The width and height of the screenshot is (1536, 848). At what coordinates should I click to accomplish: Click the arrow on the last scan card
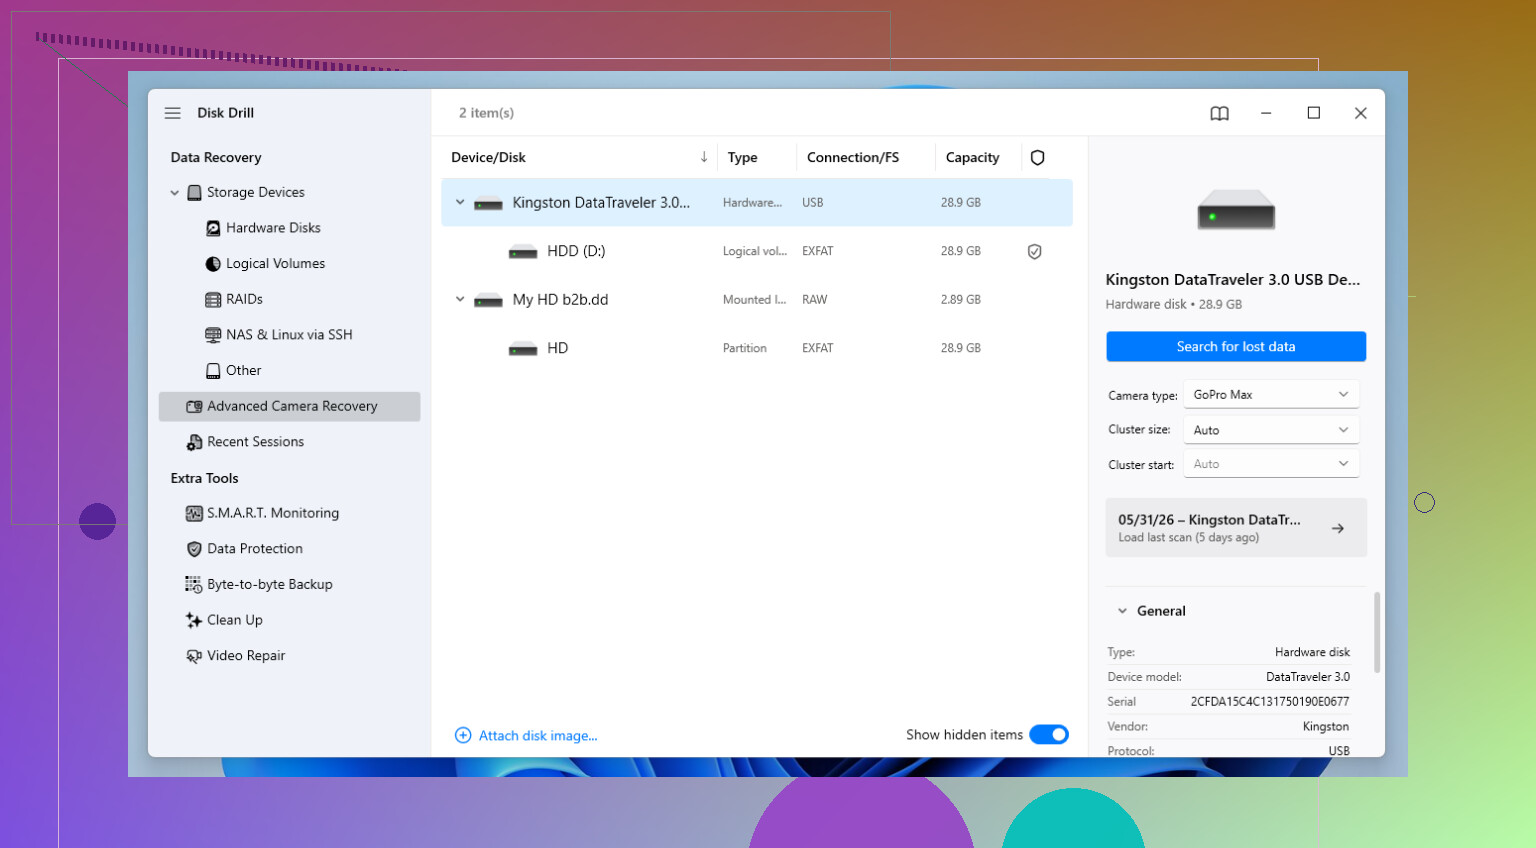[1337, 528]
